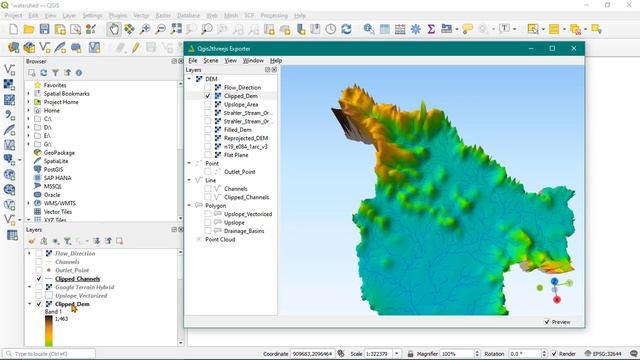Toggle editing with the pencil icon
This screenshot has width=640, height=360.
(135, 47)
